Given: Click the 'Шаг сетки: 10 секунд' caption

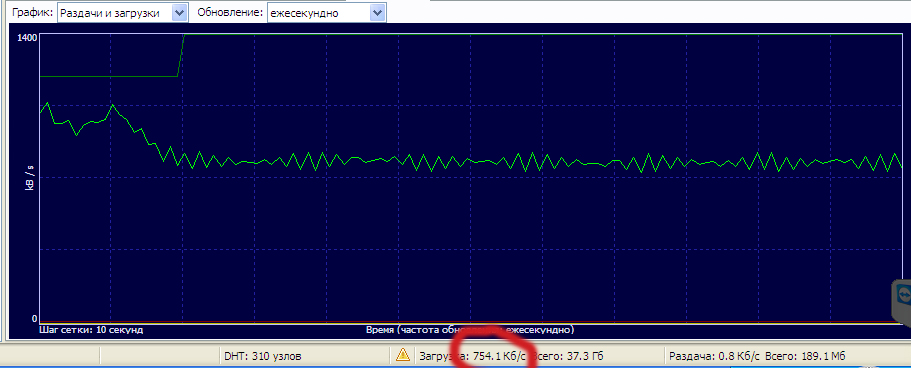Looking at the screenshot, I should pyautogui.click(x=91, y=330).
